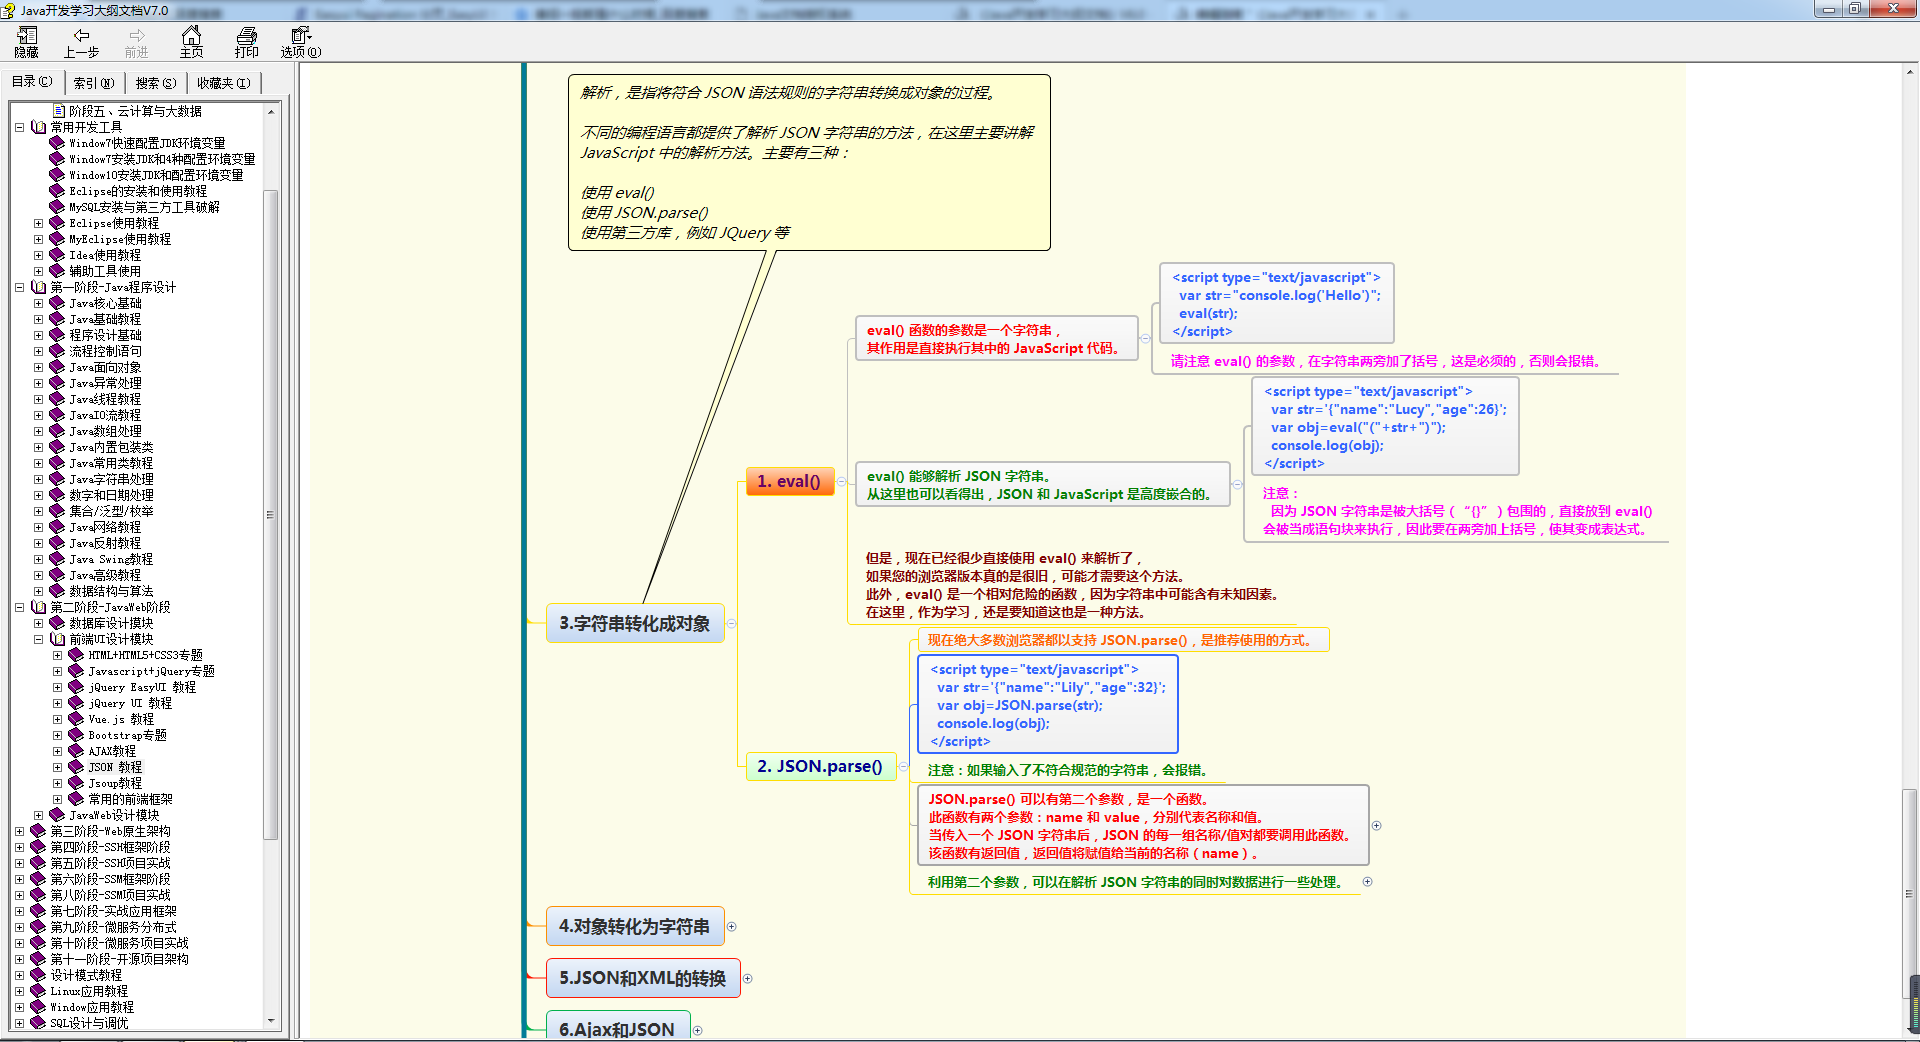Click the book icon of Java线程教程
1920x1042 pixels.
[x=57, y=399]
